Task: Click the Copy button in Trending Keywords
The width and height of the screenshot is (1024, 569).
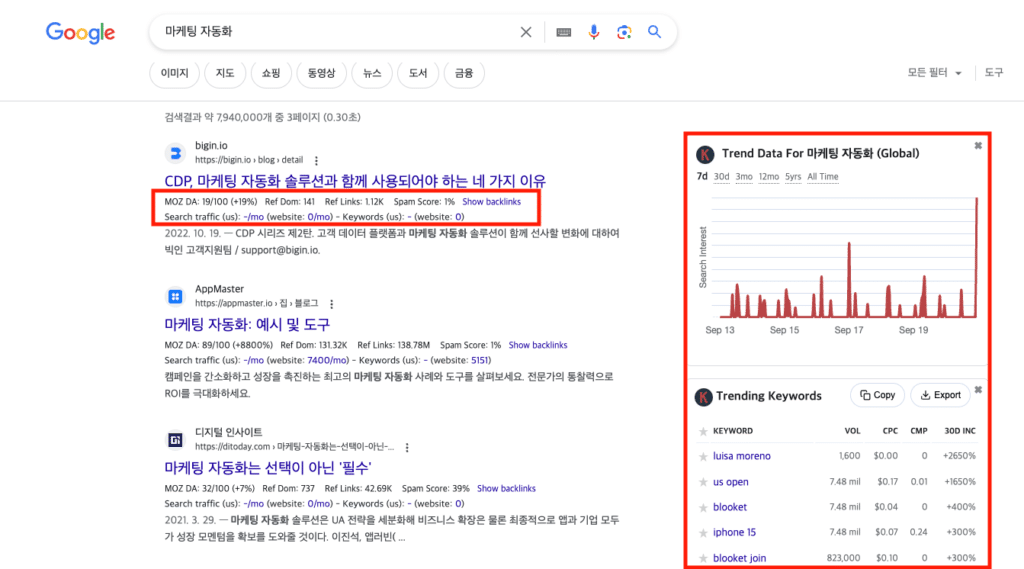Action: tap(878, 395)
